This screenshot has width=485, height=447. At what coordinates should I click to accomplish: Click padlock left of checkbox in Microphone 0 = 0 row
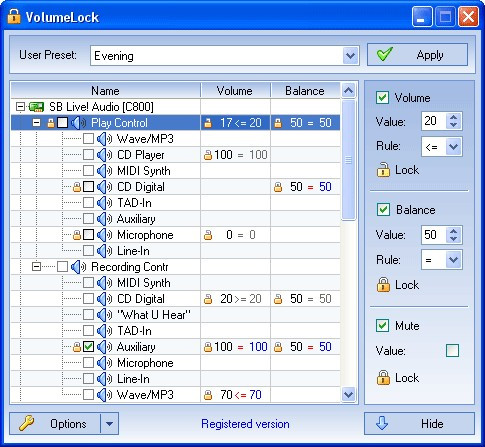(77, 235)
